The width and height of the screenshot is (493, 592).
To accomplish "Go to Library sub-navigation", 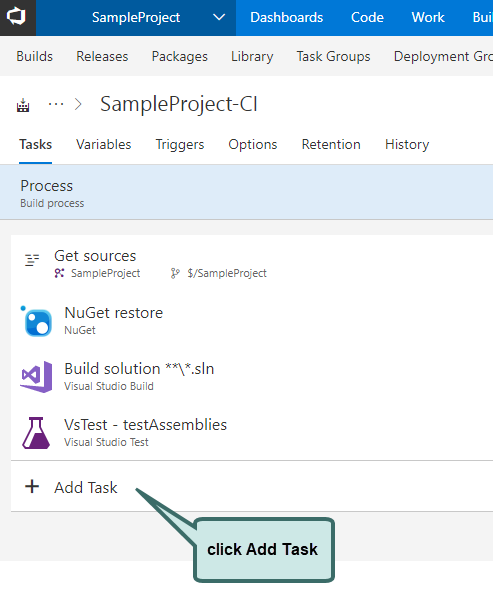I will coord(252,56).
